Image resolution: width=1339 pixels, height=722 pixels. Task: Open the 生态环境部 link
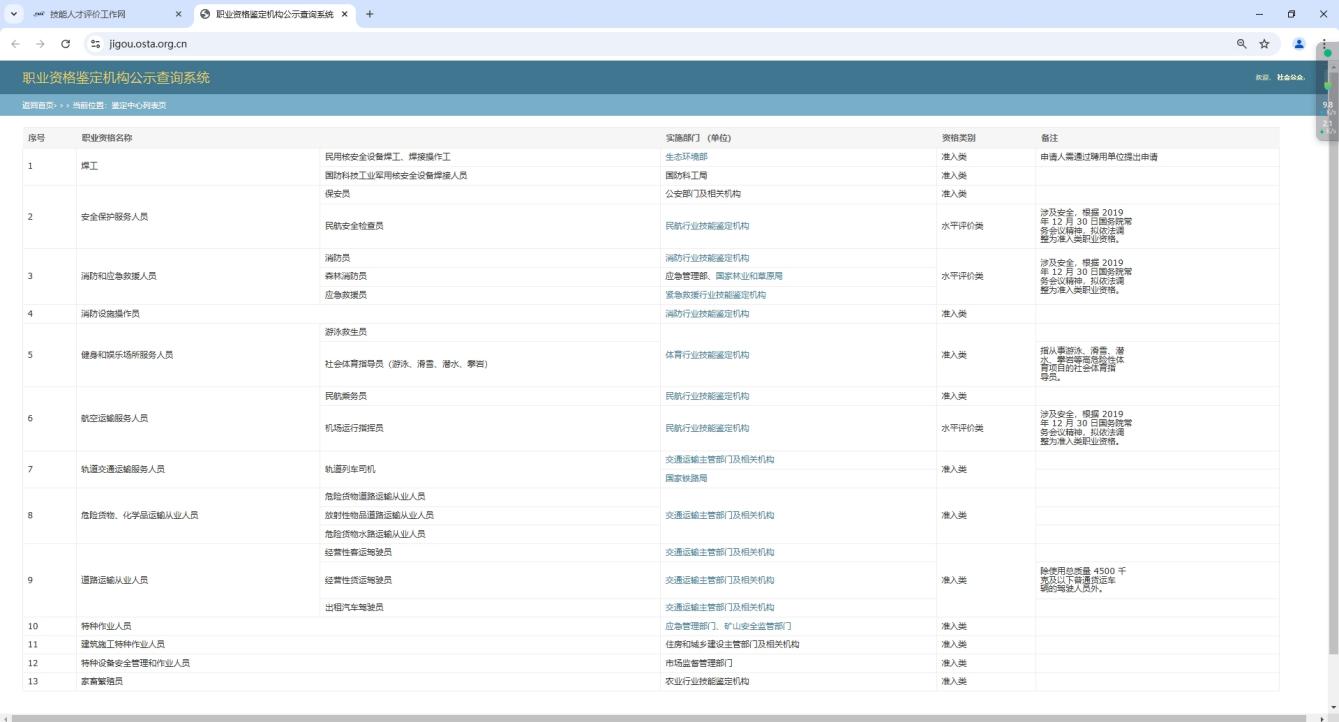686,157
